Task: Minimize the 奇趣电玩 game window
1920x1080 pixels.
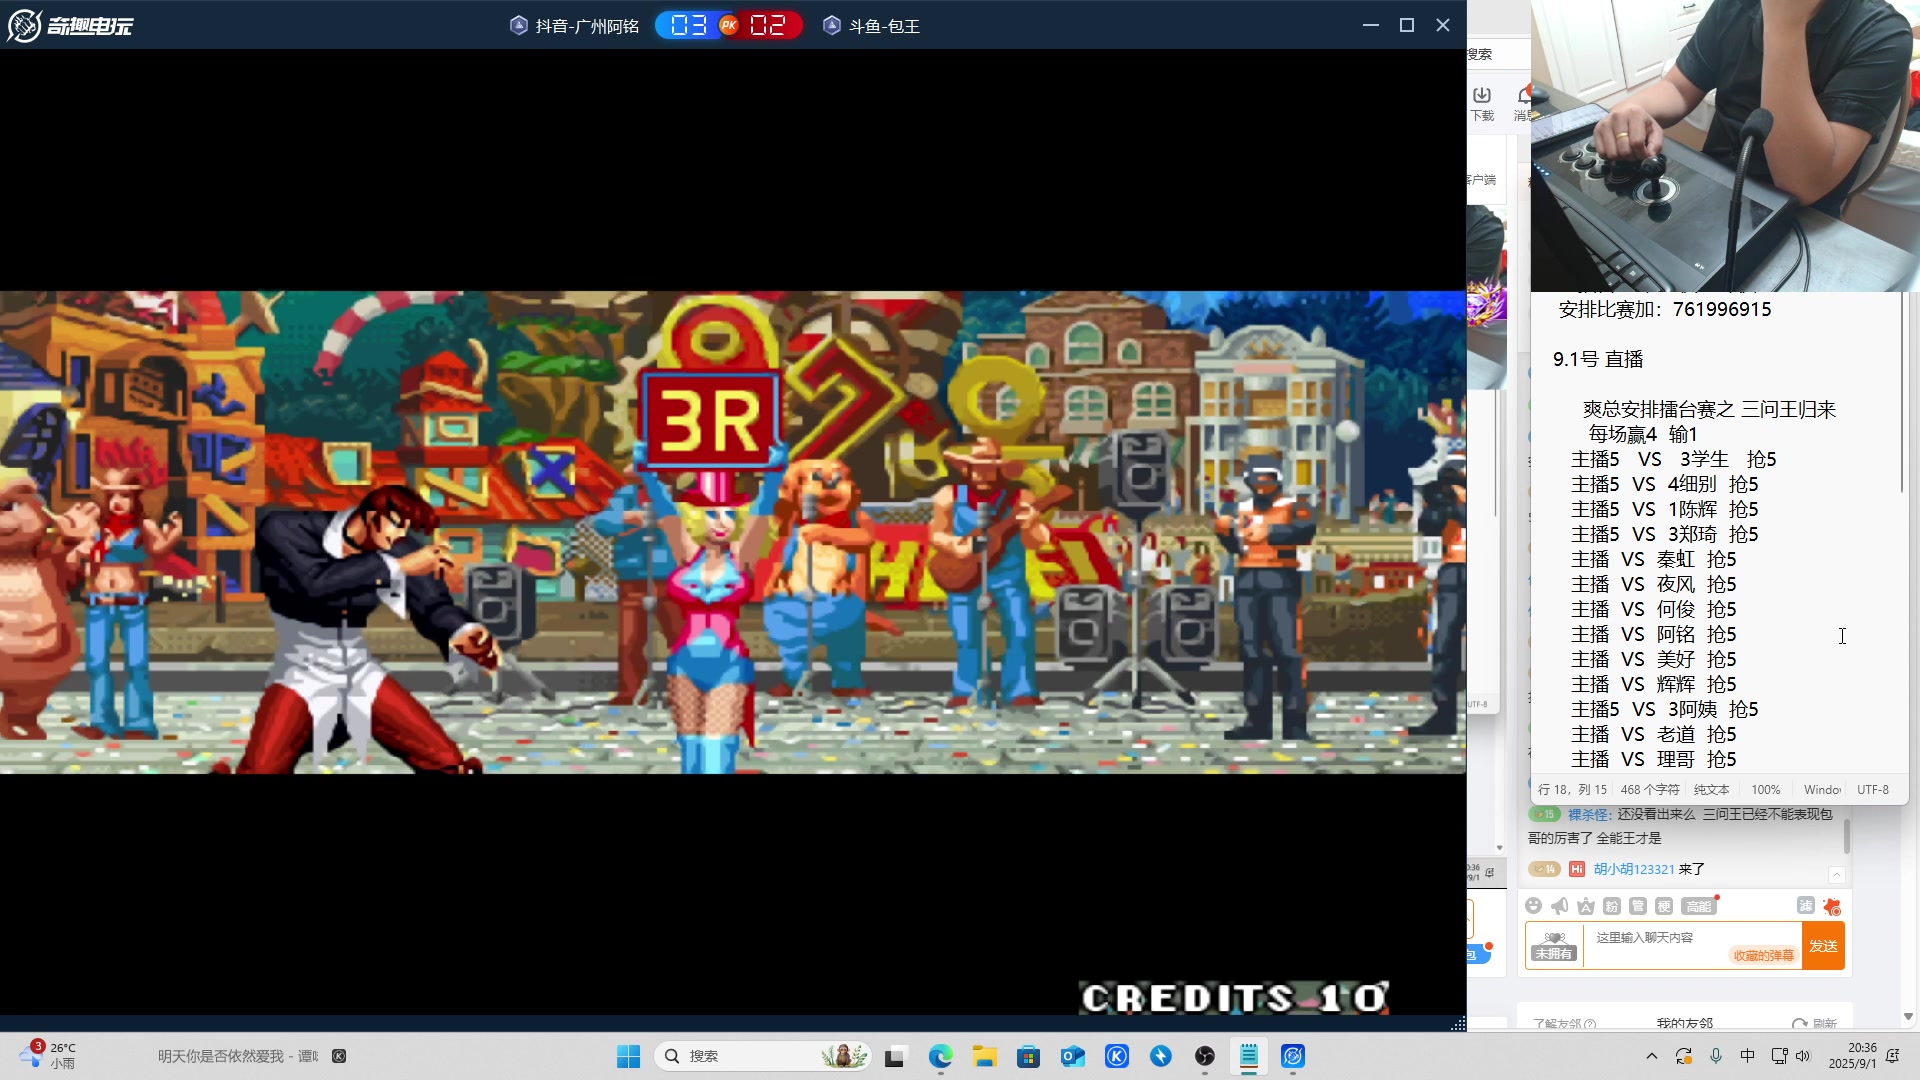Action: pyautogui.click(x=1370, y=25)
